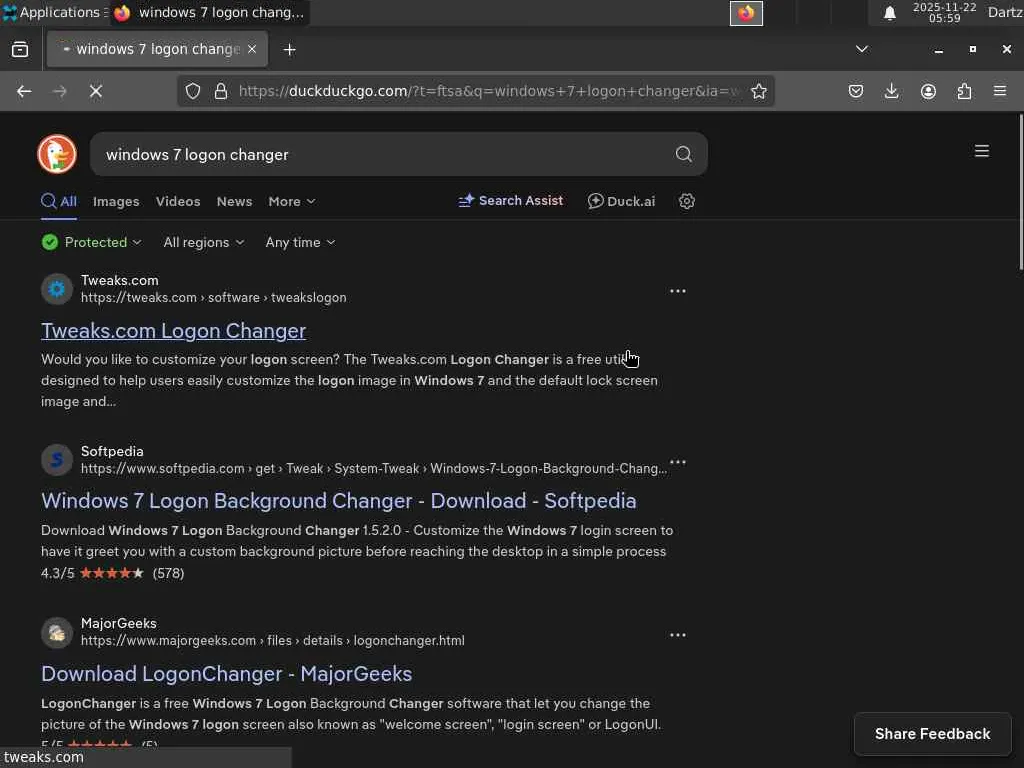Click the page vertical scrollbar
1024x768 pixels.
[x=1020, y=192]
